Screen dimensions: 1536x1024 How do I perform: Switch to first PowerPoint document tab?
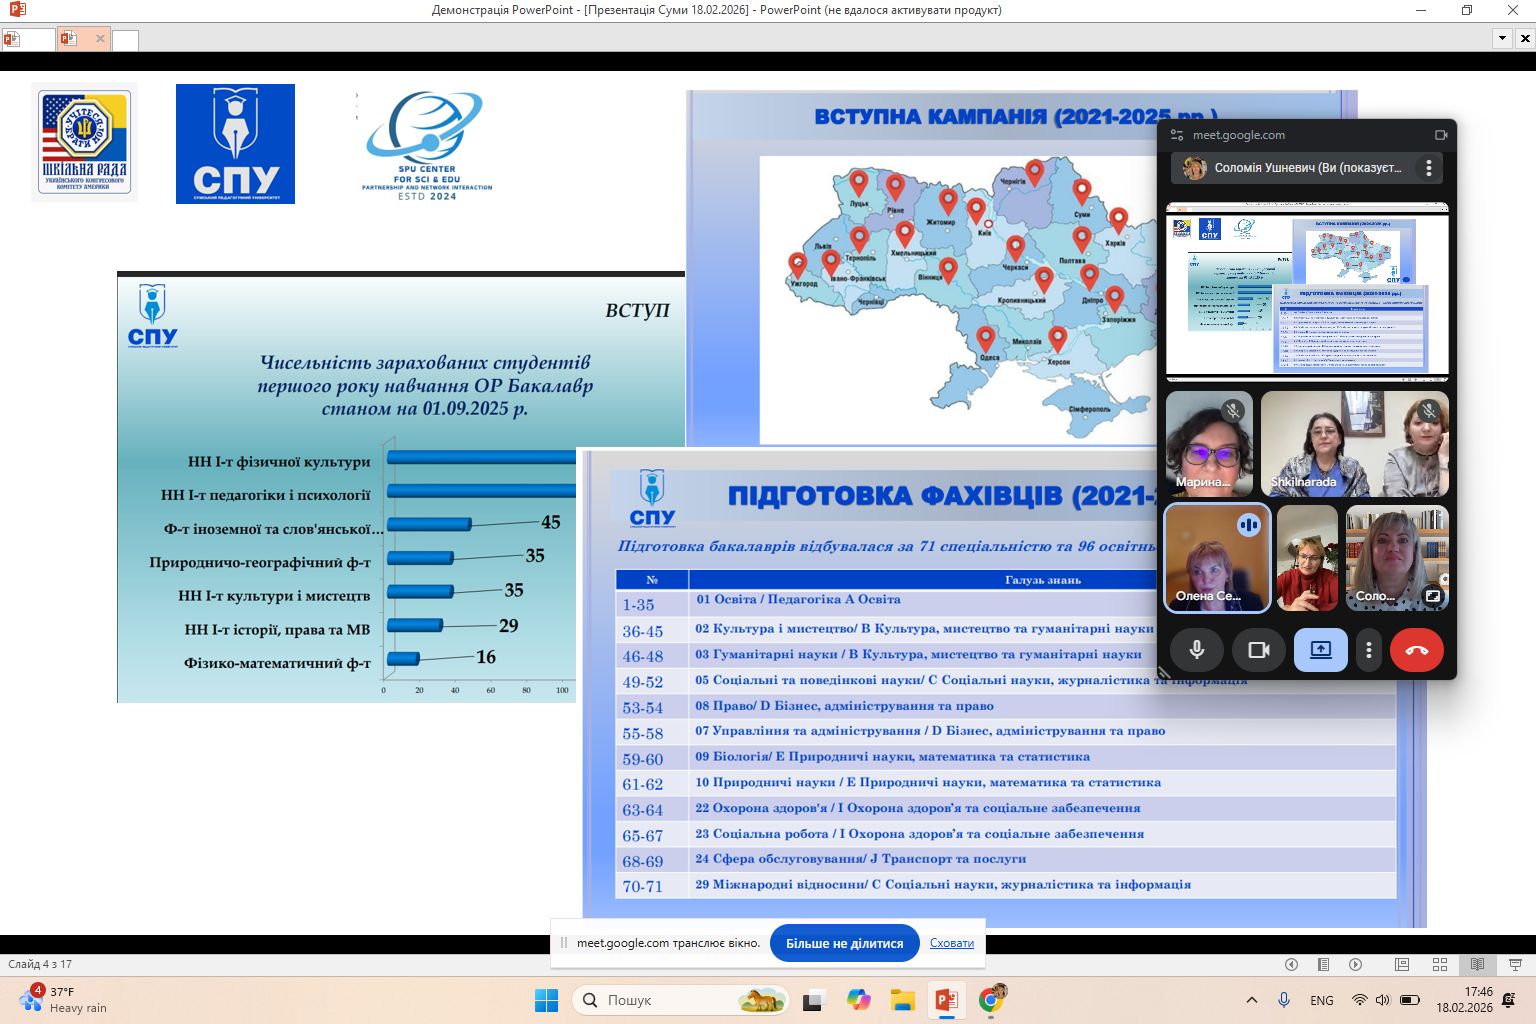[x=27, y=40]
